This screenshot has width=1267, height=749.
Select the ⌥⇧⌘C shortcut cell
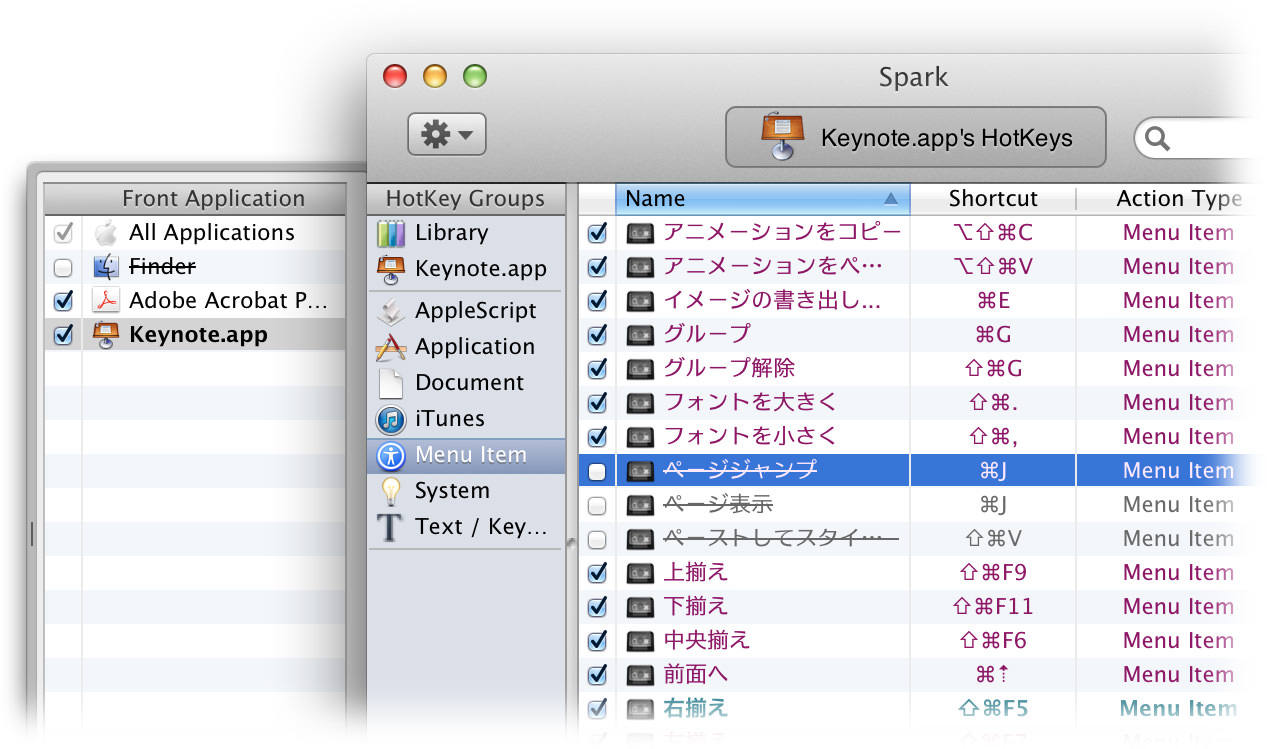pyautogui.click(x=993, y=233)
